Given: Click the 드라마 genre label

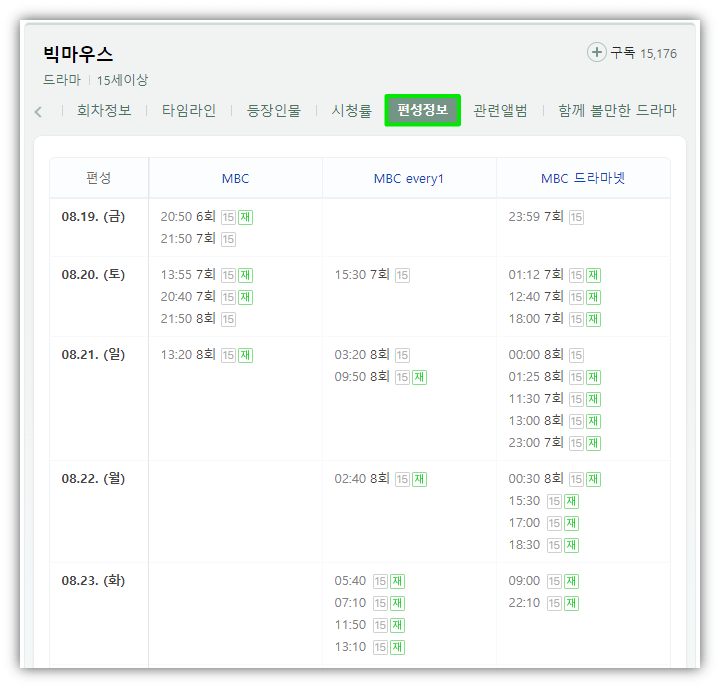Looking at the screenshot, I should [62, 80].
